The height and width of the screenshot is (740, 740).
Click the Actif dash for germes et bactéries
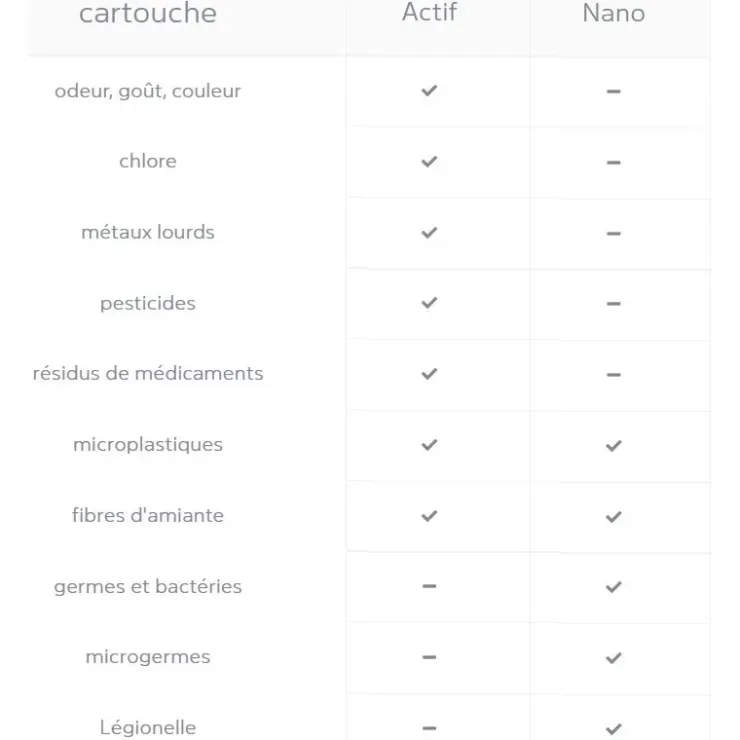click(x=429, y=586)
